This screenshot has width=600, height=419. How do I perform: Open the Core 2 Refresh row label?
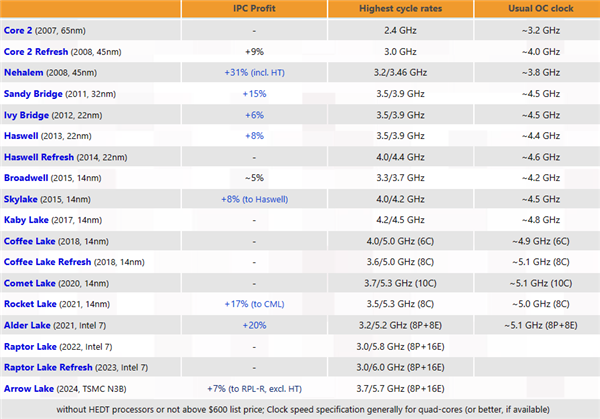tap(35, 50)
